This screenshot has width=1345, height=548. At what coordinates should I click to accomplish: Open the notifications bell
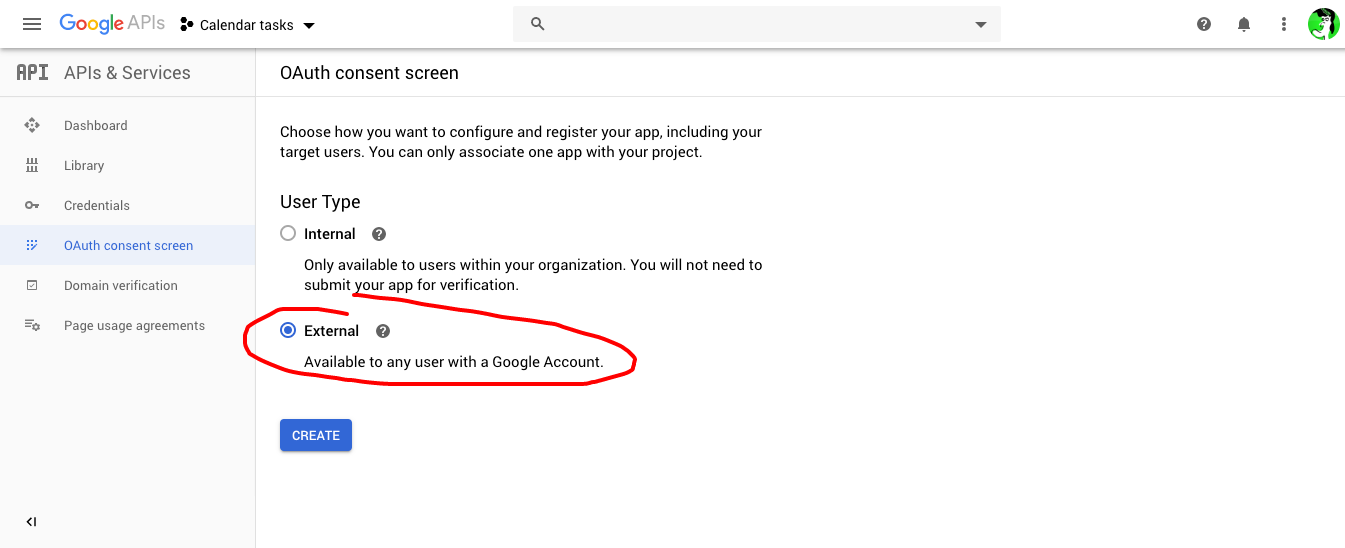click(1244, 24)
